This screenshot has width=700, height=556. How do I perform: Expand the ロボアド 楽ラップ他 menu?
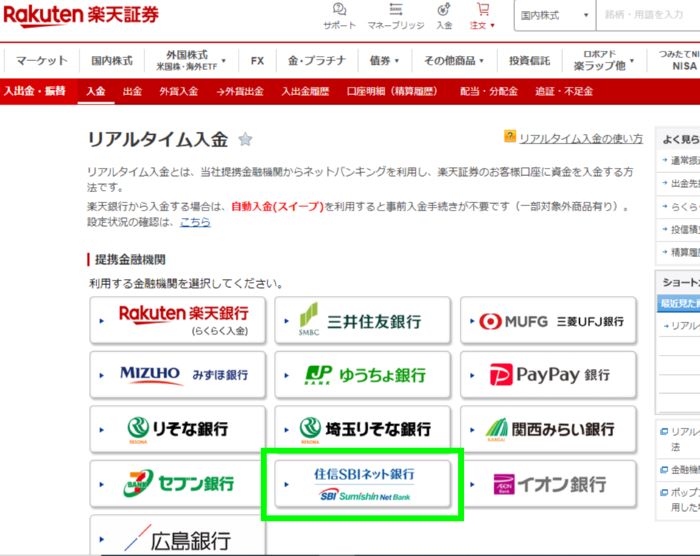[x=604, y=60]
